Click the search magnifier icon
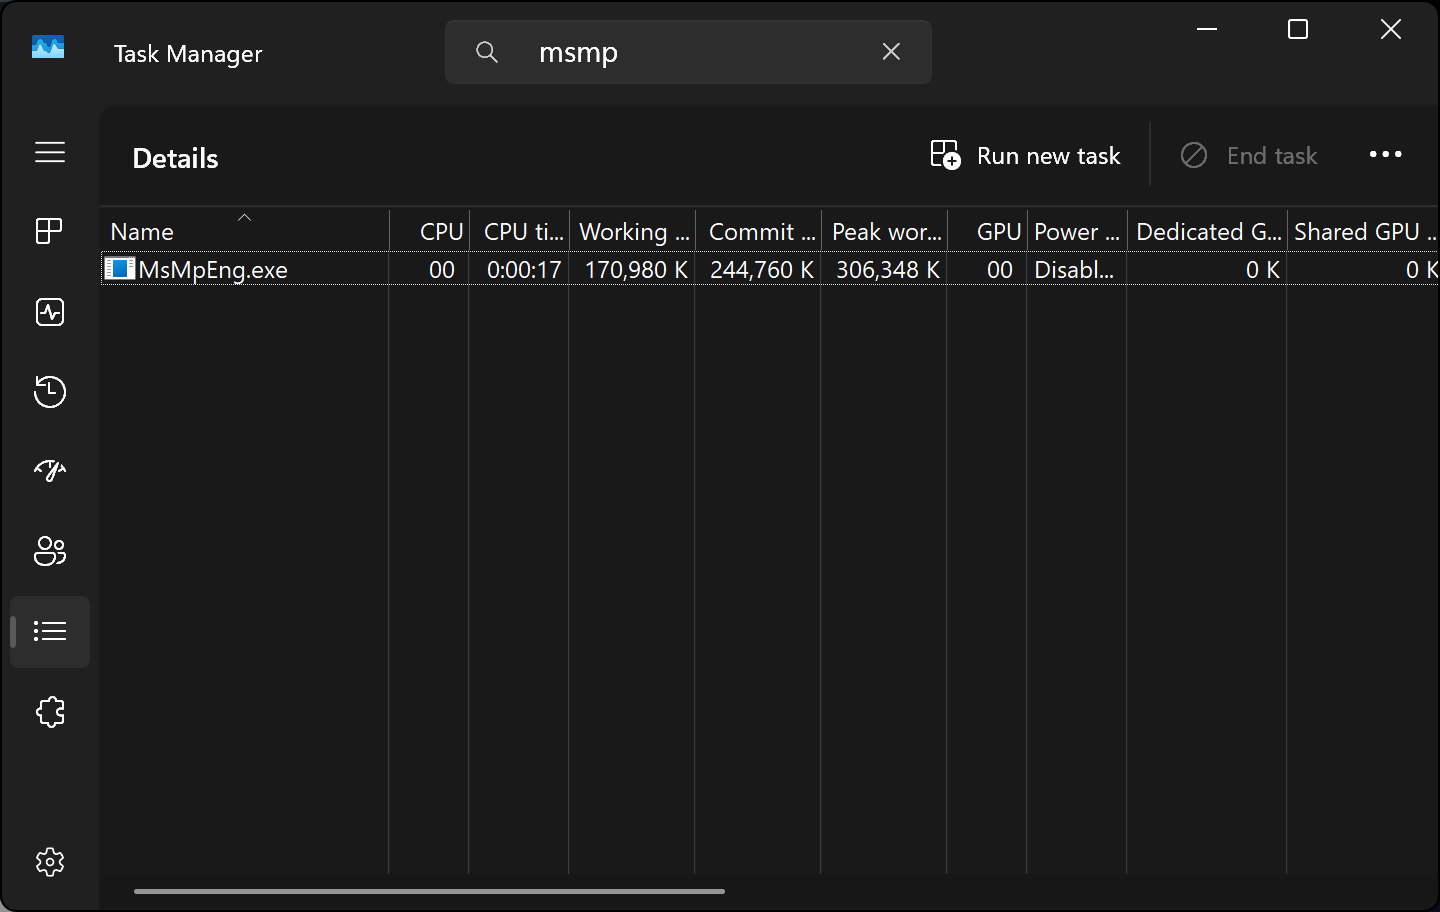This screenshot has width=1440, height=912. click(487, 52)
